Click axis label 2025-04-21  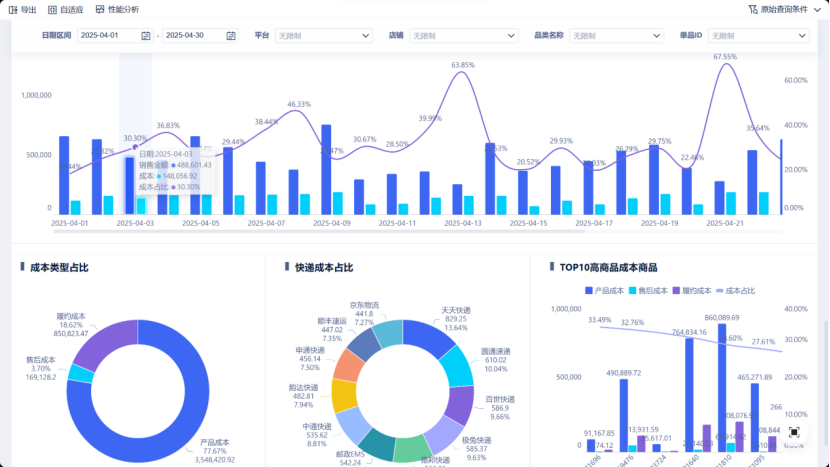(725, 223)
